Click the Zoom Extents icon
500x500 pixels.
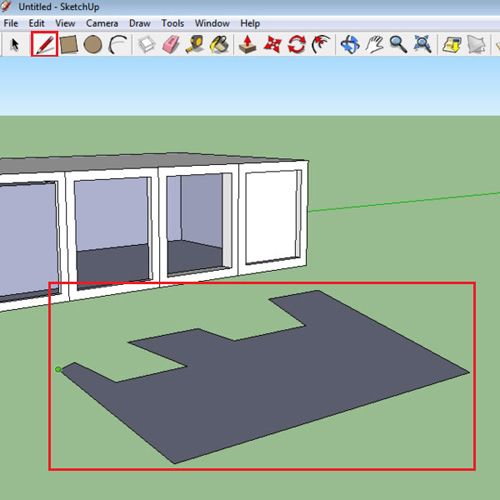422,44
